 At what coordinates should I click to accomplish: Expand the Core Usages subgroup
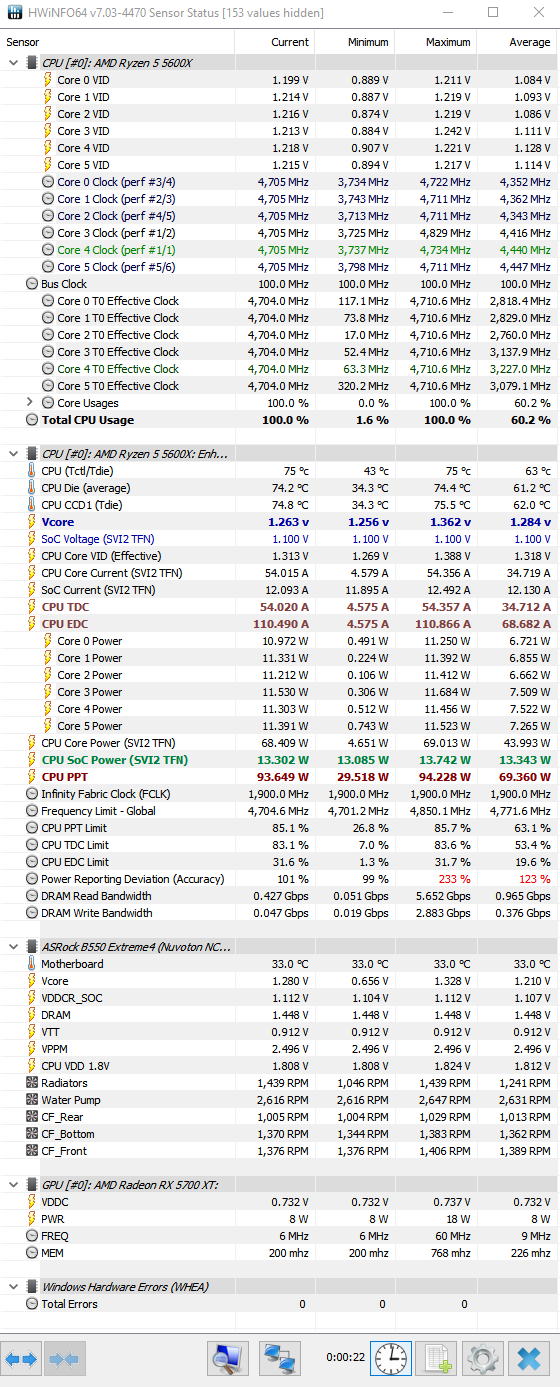pos(29,402)
